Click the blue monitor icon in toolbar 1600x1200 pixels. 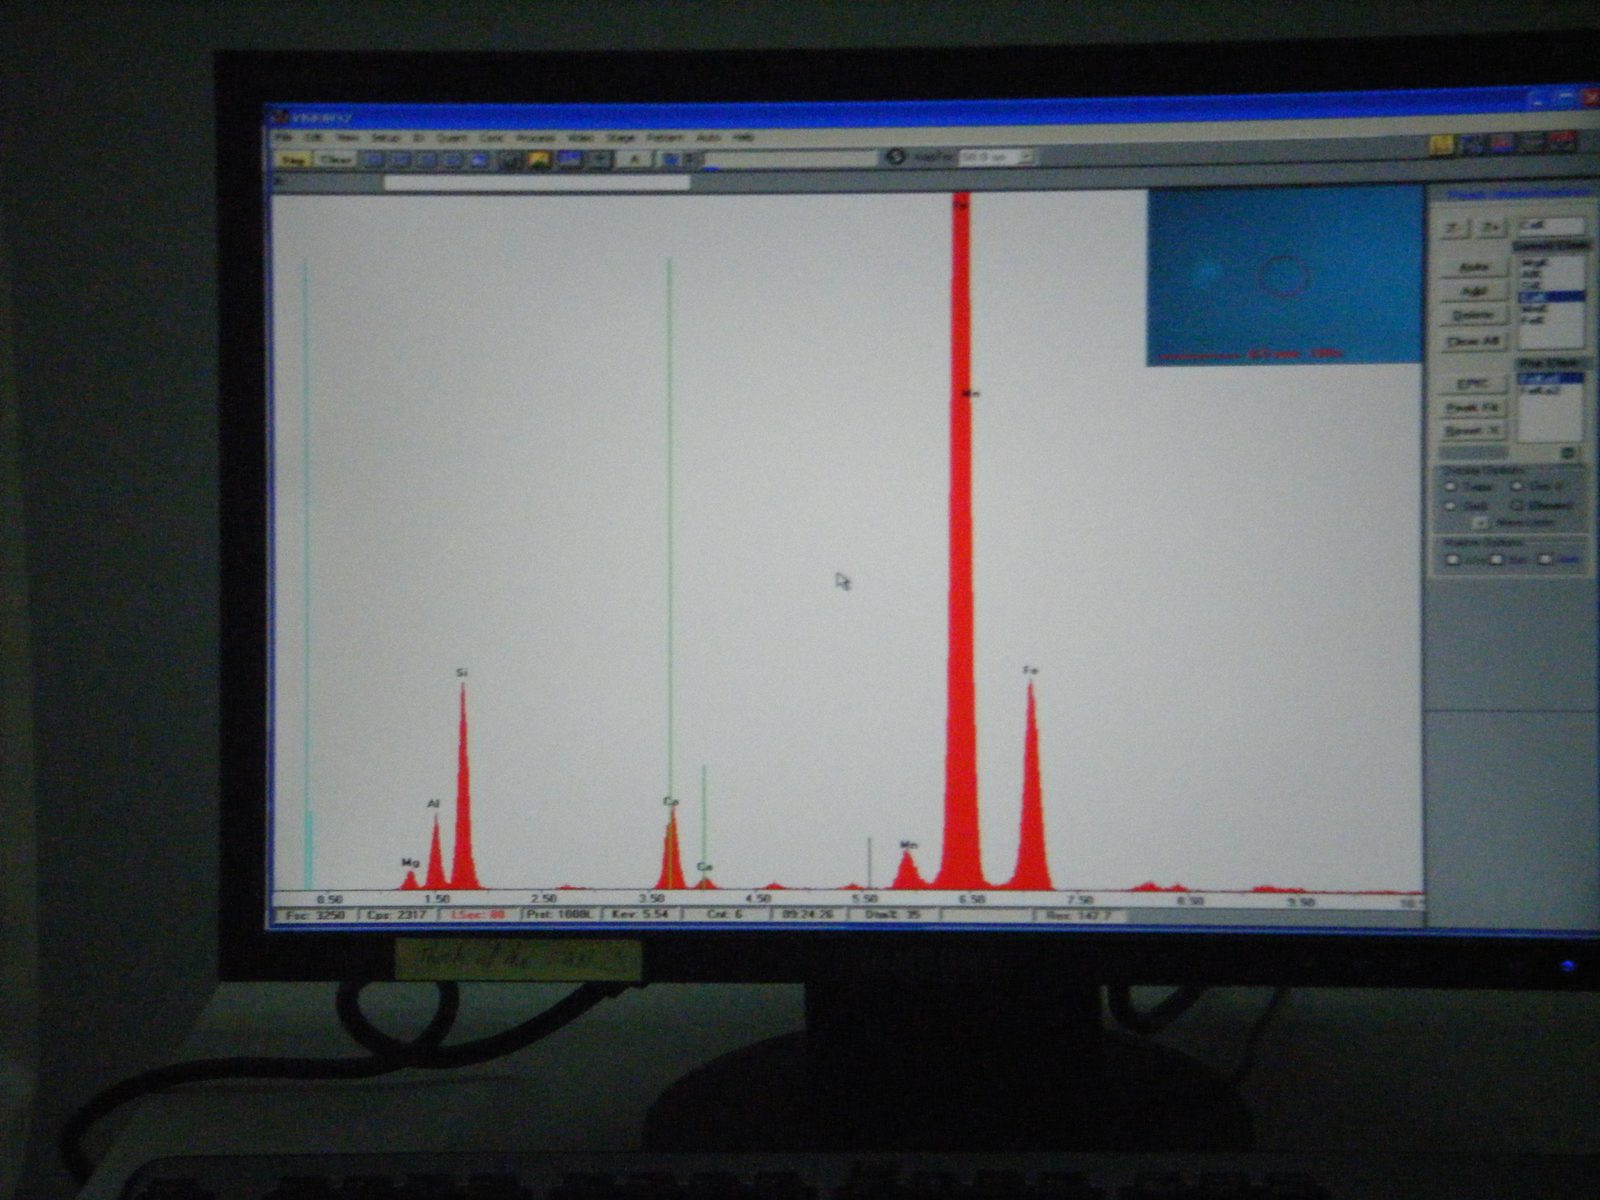[570, 160]
